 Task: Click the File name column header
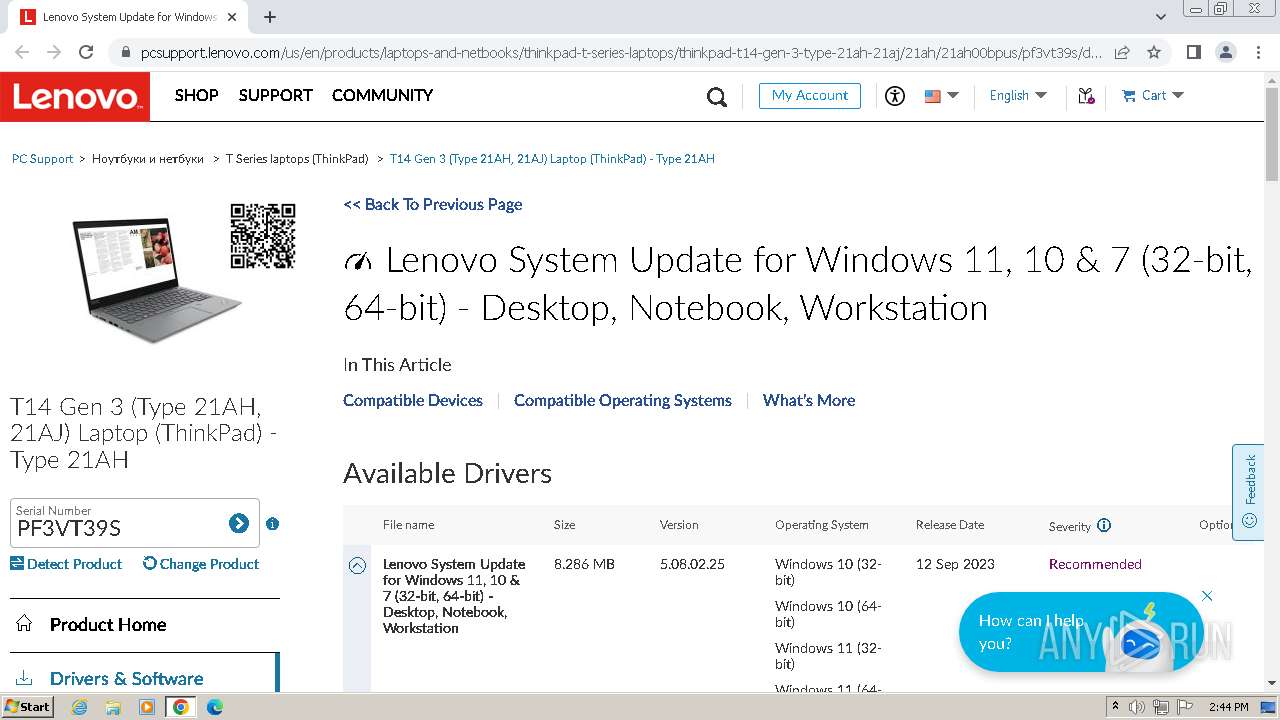click(x=408, y=525)
